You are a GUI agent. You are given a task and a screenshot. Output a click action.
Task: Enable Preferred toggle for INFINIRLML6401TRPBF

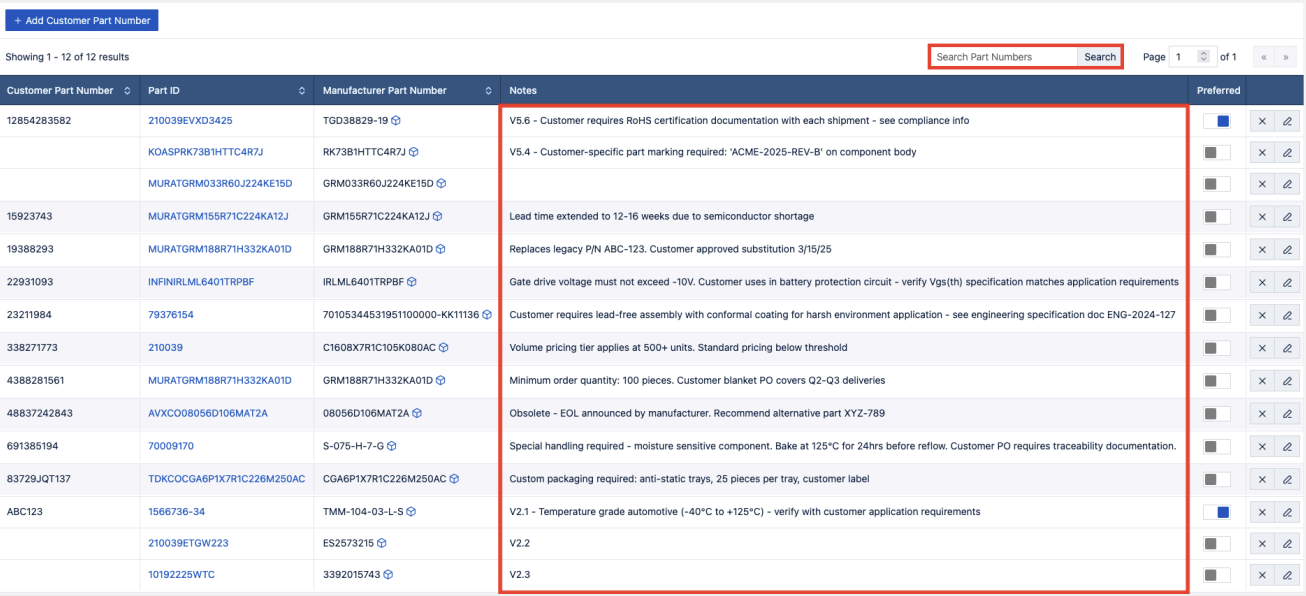coord(1217,282)
